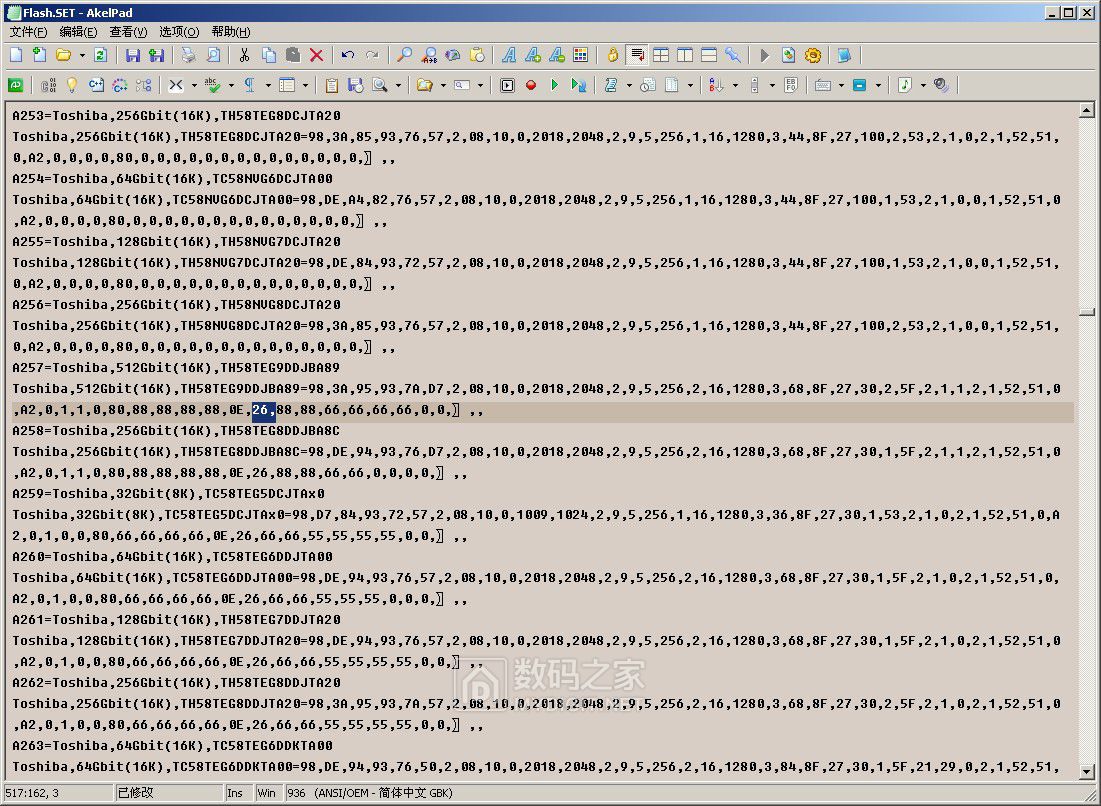
Task: Toggle Win newline format in status bar
Action: coord(266,793)
